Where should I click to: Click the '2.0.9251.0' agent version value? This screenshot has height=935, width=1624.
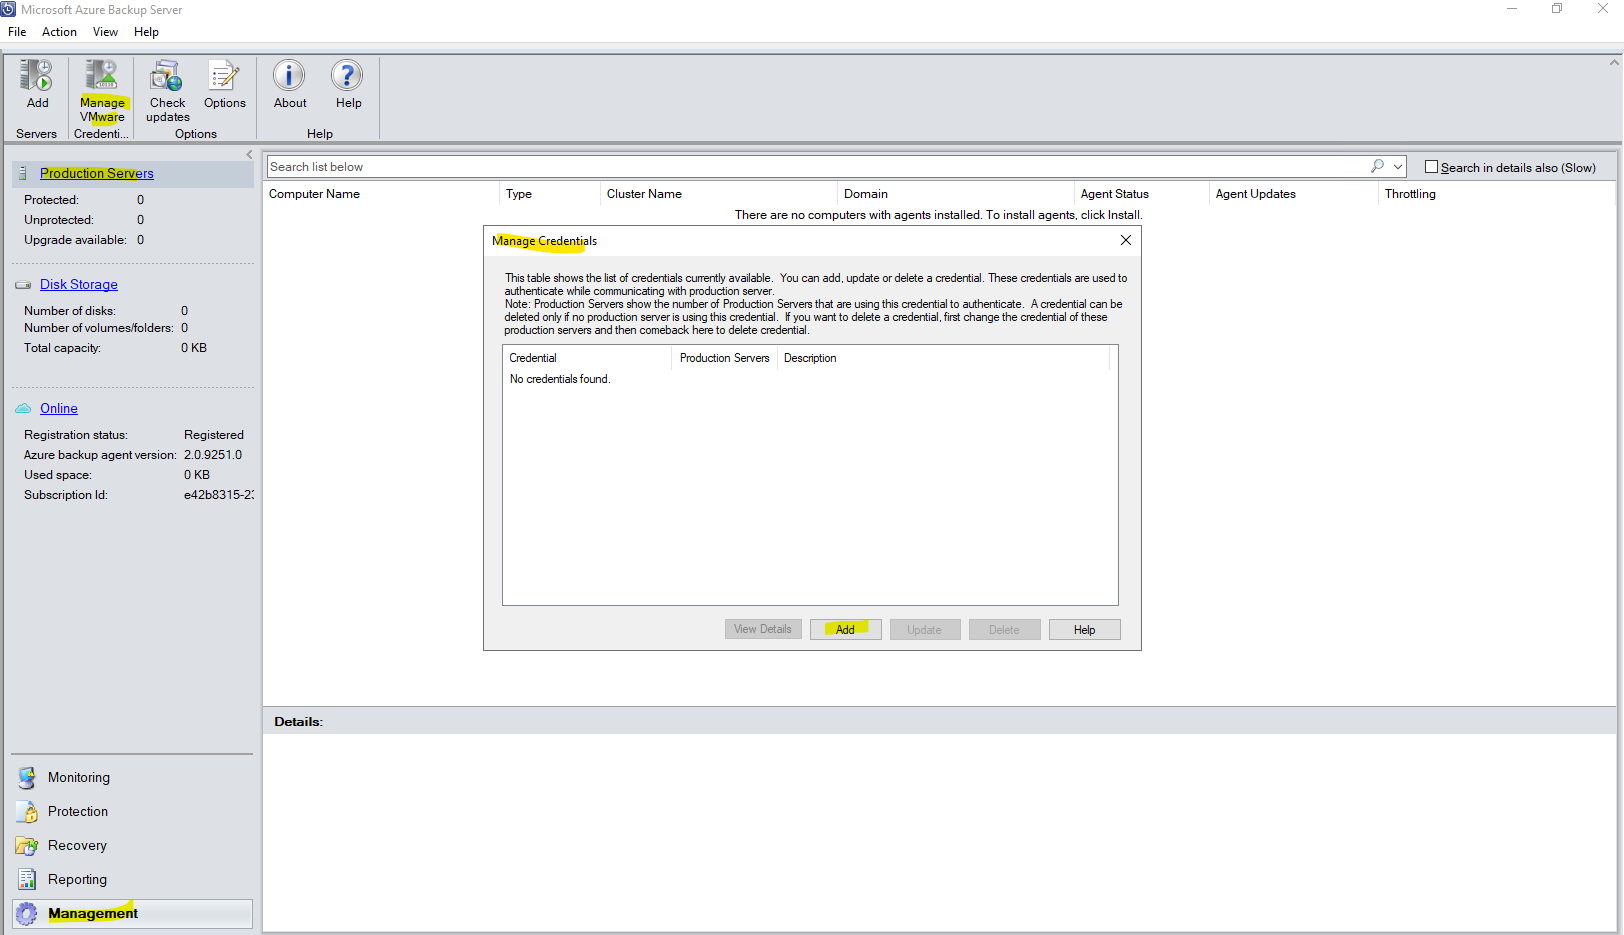(213, 455)
